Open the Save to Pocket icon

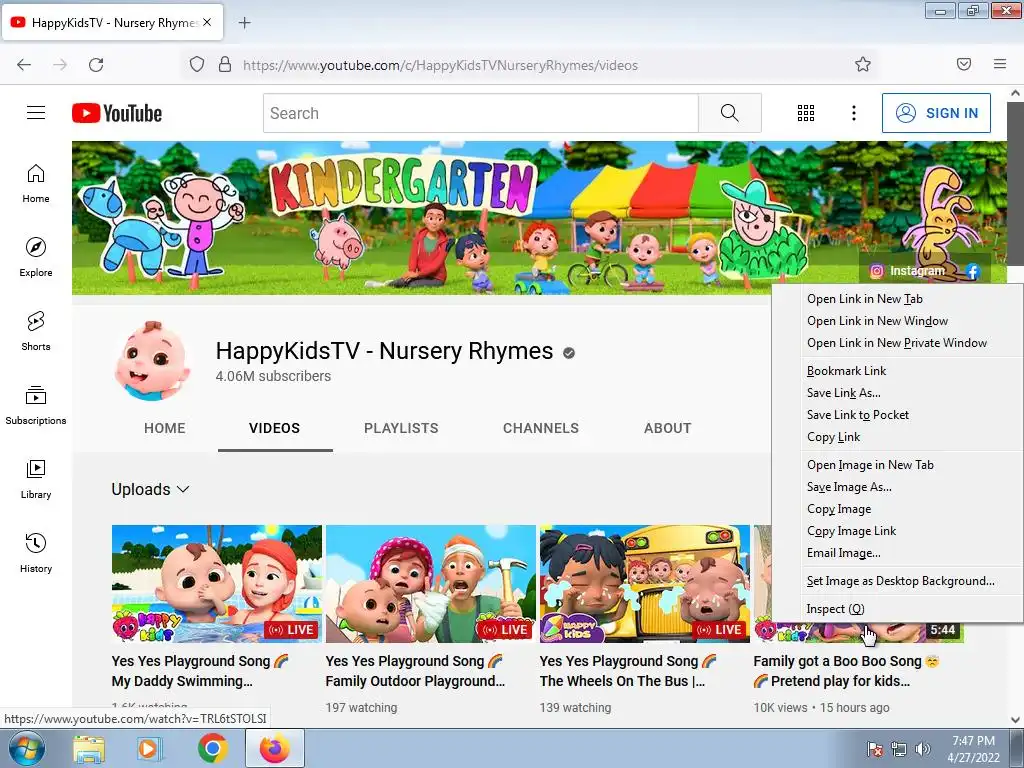(x=964, y=64)
